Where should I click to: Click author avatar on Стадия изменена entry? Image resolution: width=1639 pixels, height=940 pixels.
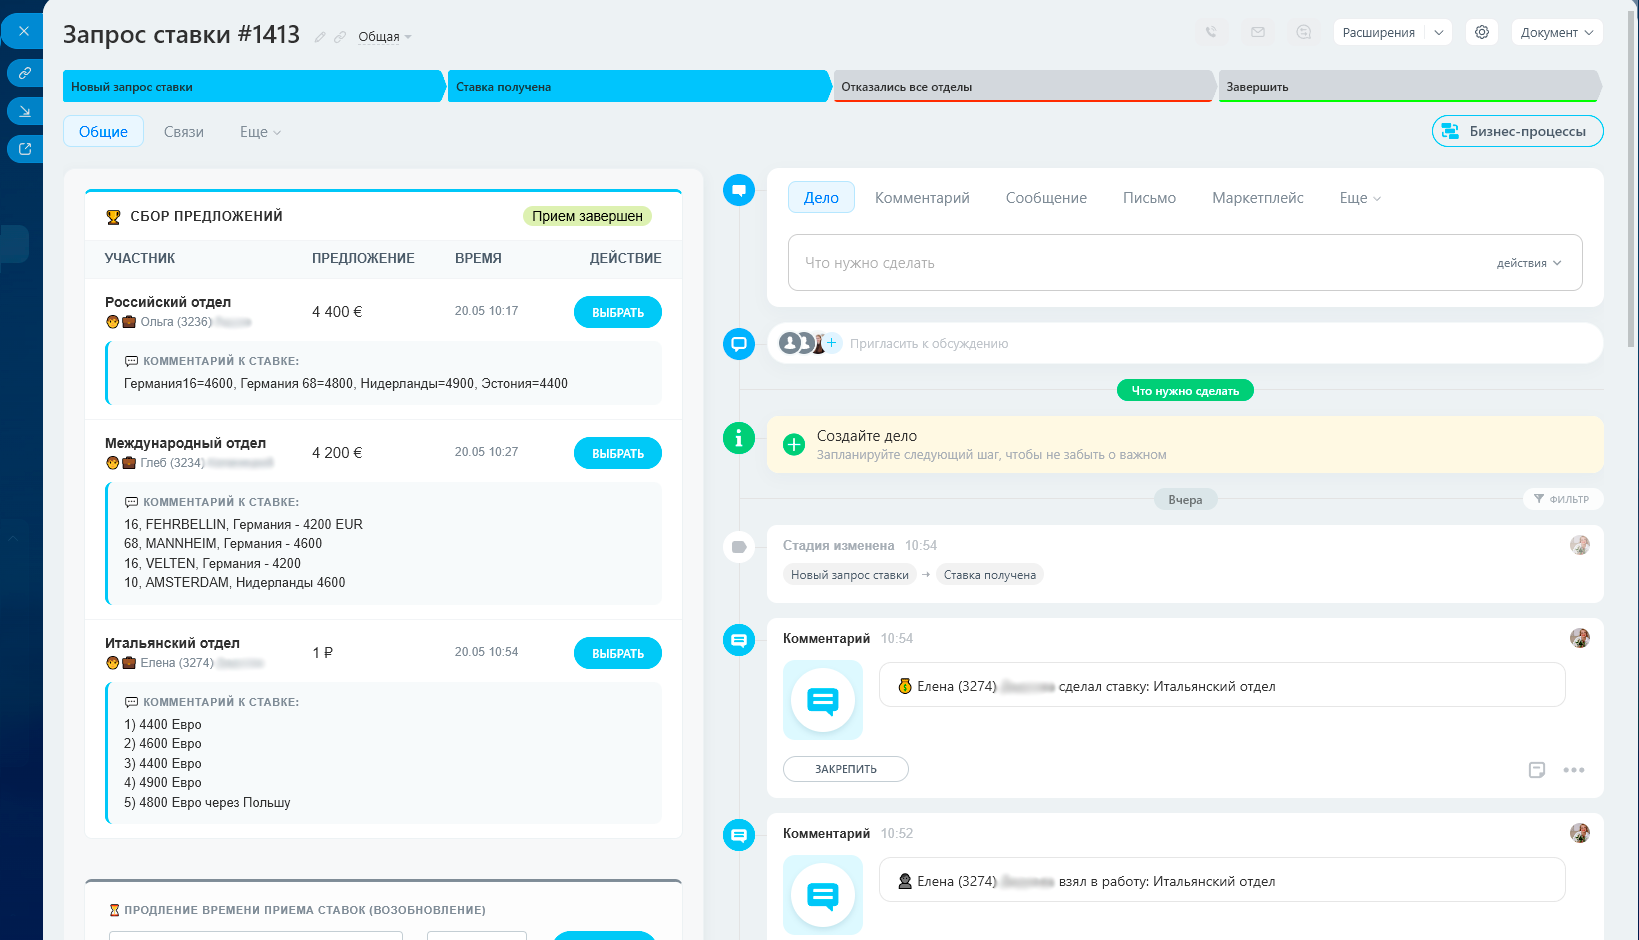(x=1580, y=545)
